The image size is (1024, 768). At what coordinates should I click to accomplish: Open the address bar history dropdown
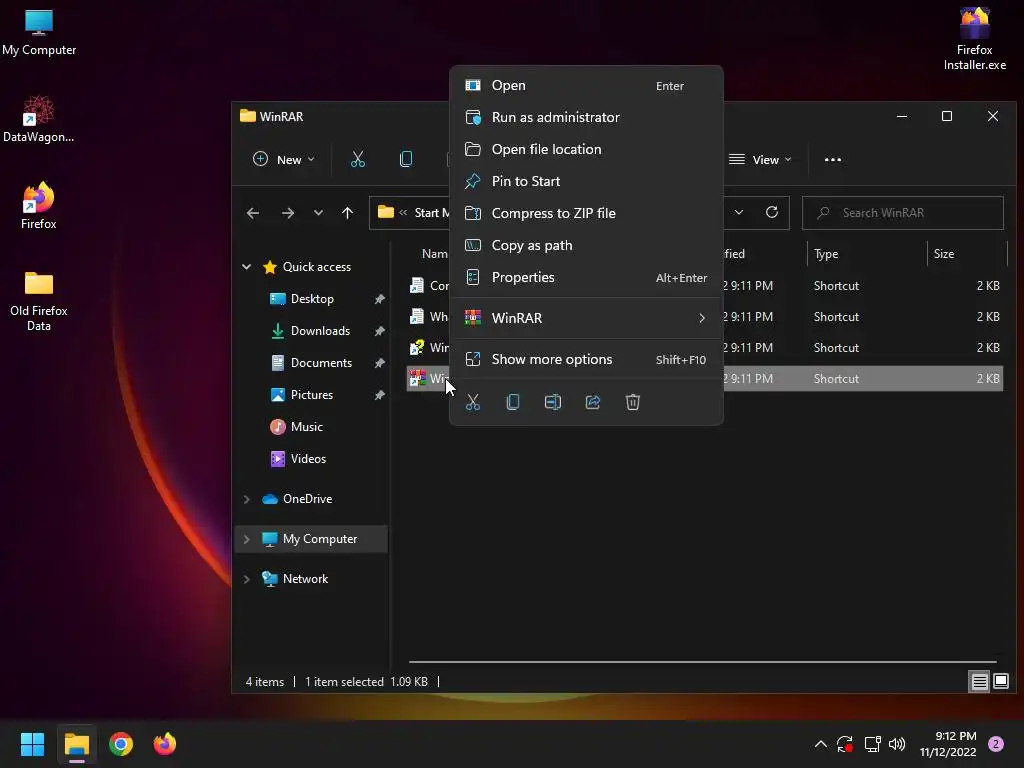point(739,212)
